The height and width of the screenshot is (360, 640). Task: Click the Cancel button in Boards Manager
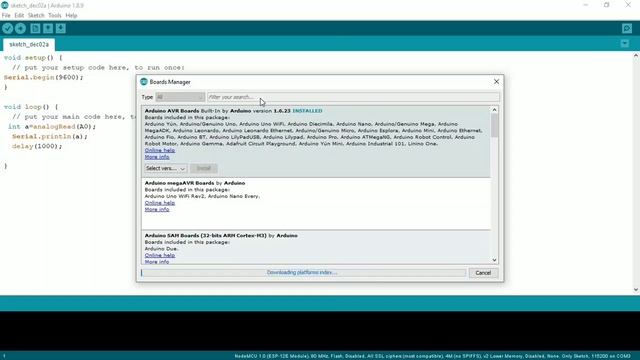point(483,273)
